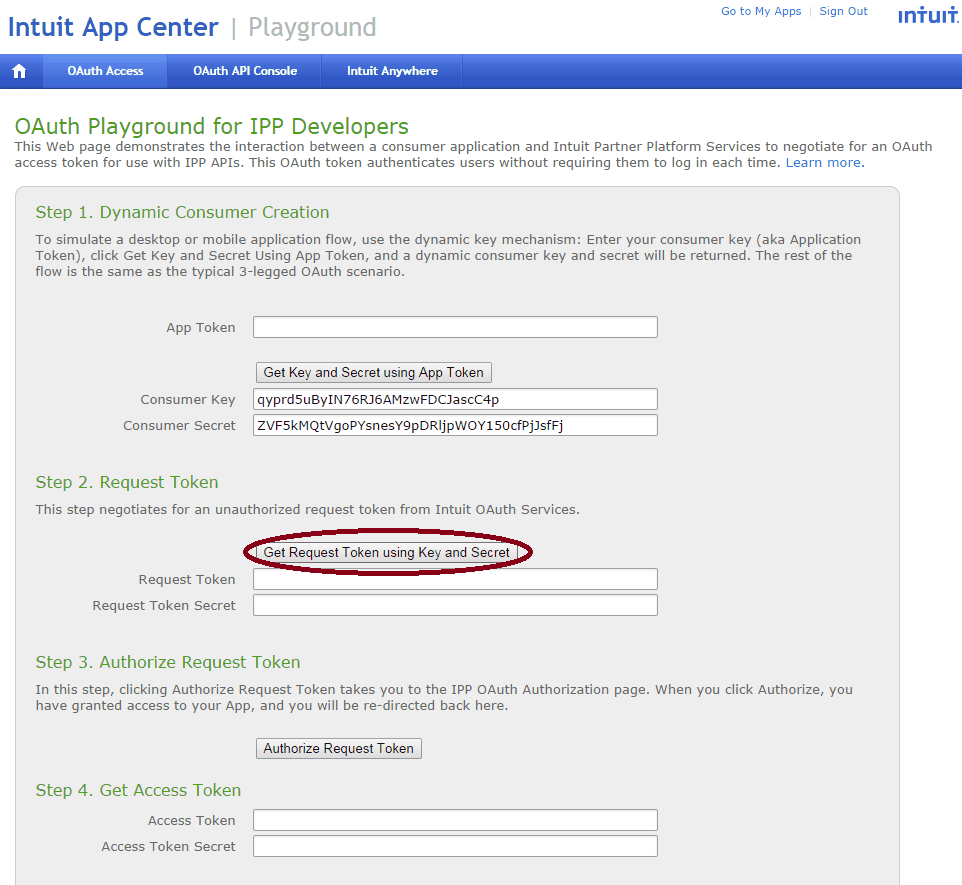Switch to the OAuth API Console tab
The image size is (962, 885).
tap(245, 71)
